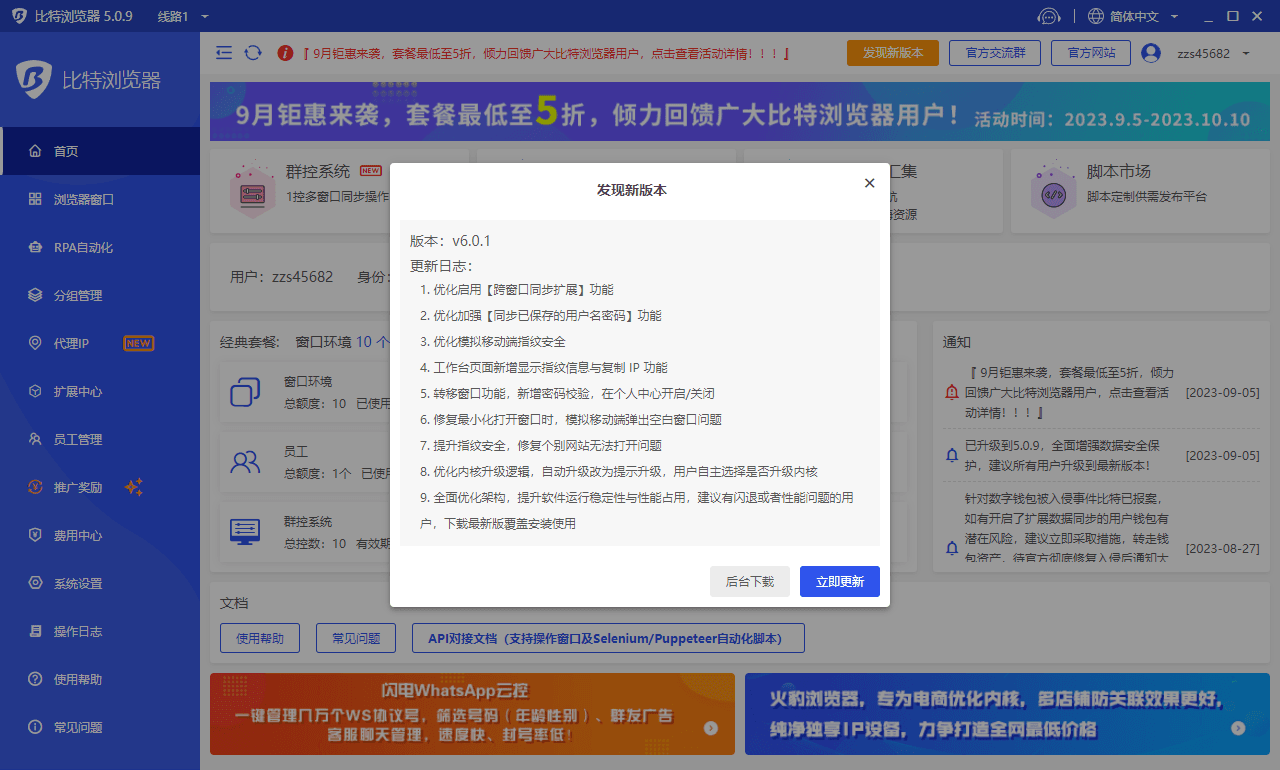Close the 发现新版本 dialog with X
This screenshot has height=770, width=1280.
pyautogui.click(x=869, y=183)
